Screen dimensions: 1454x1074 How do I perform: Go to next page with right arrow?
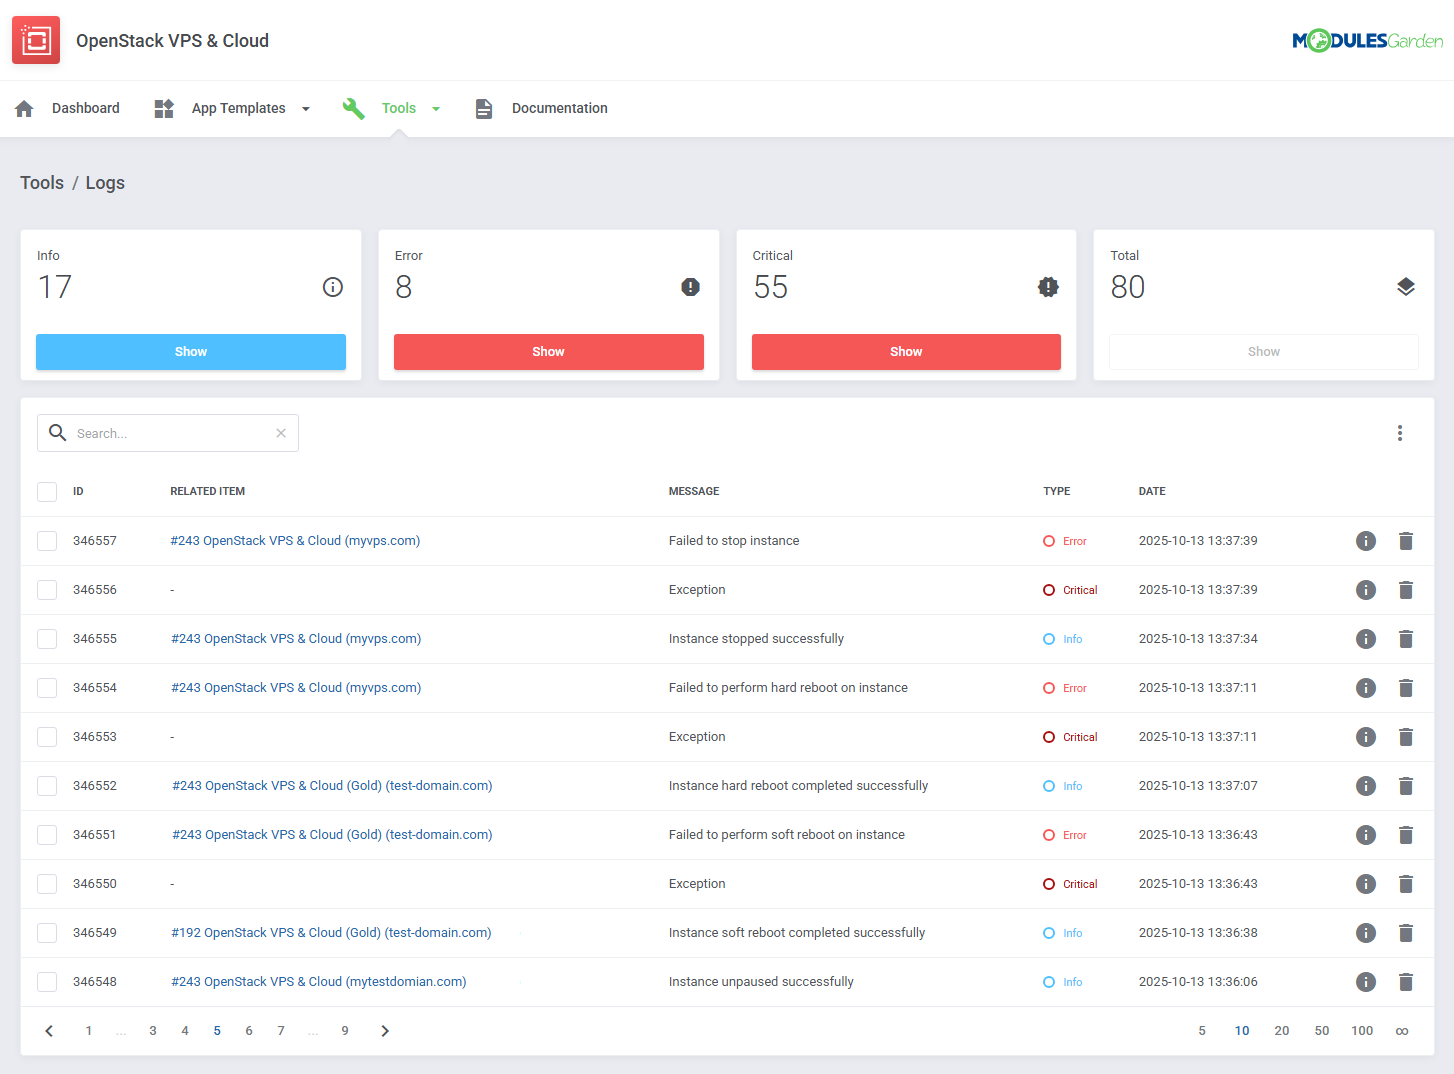tap(385, 1031)
